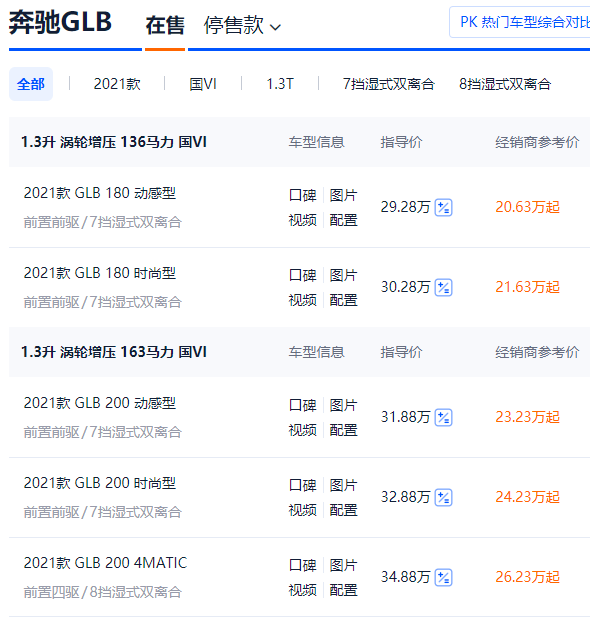The image size is (590, 617).
Task: Click guide price 34.88万
Action: [405, 577]
